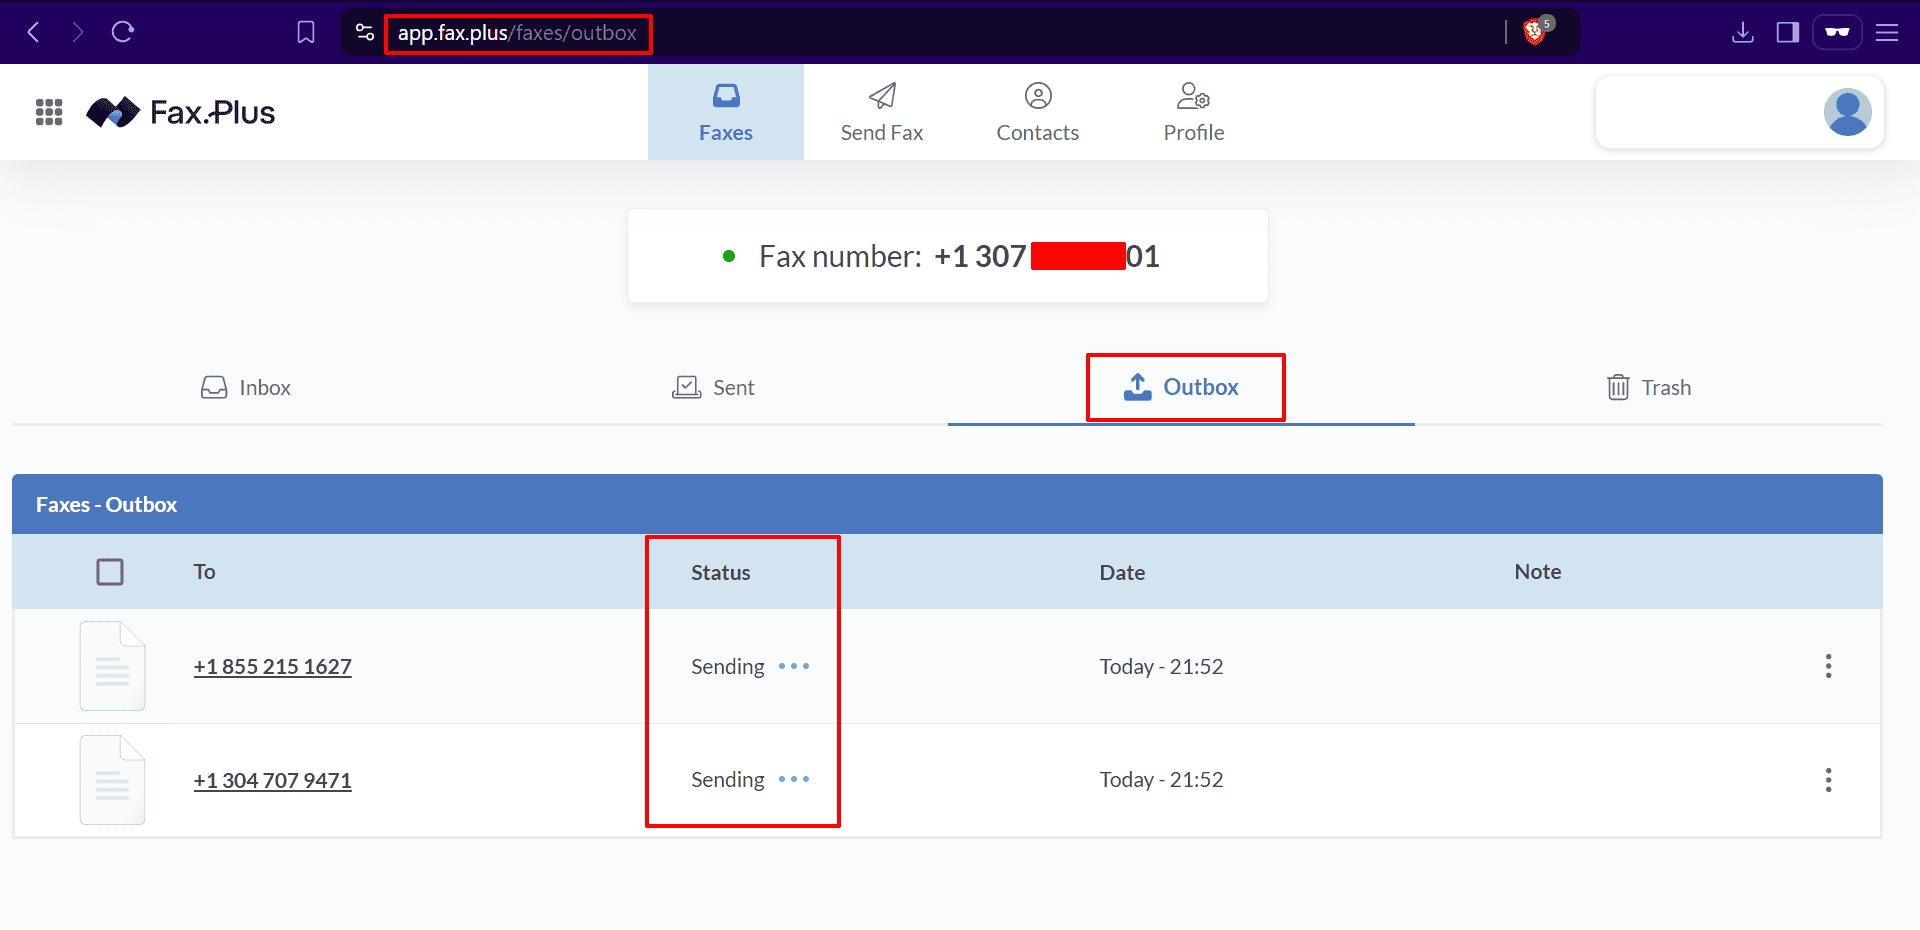
Task: Open the user avatar account menu
Action: (1846, 112)
